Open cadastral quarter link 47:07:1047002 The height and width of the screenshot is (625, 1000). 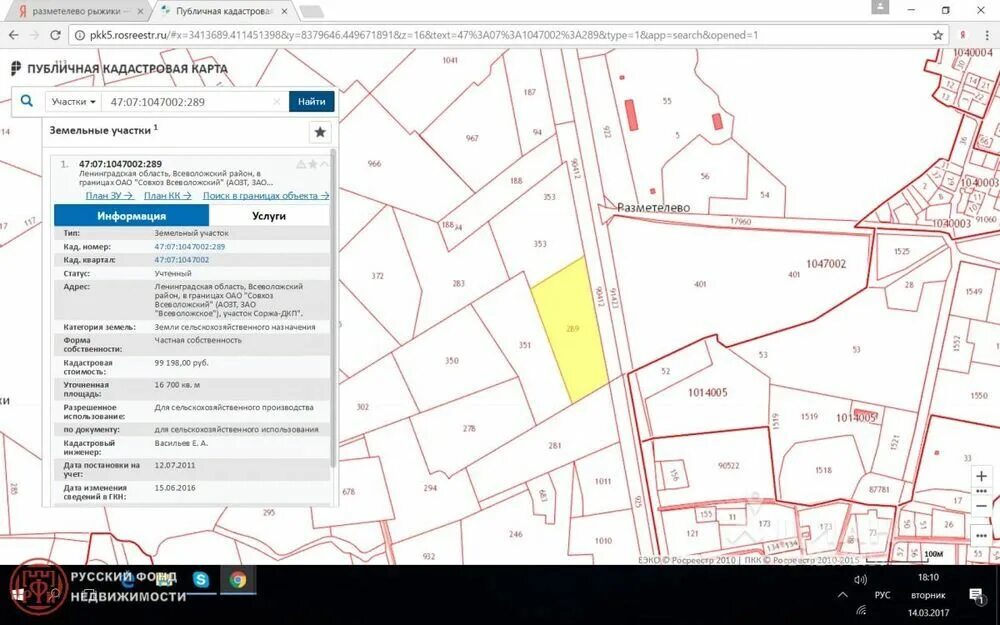[182, 260]
